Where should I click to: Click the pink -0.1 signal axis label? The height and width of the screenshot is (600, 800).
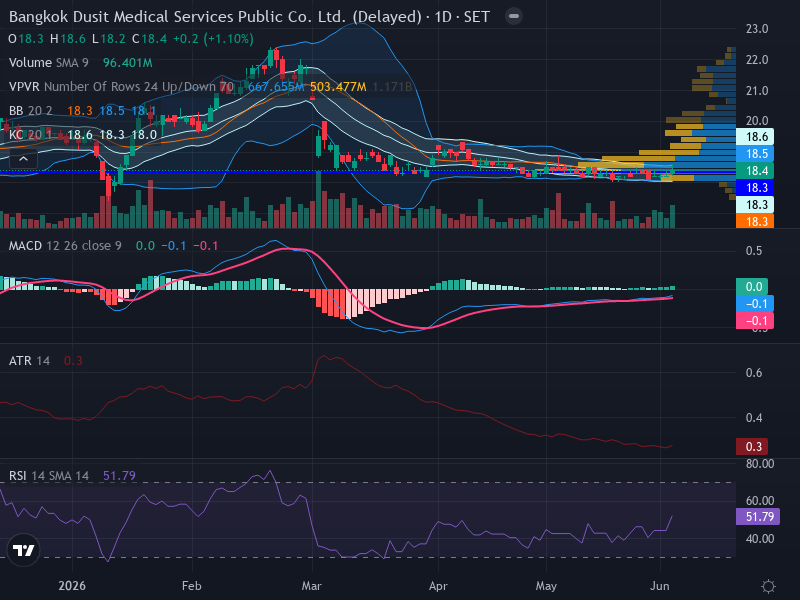(x=755, y=321)
